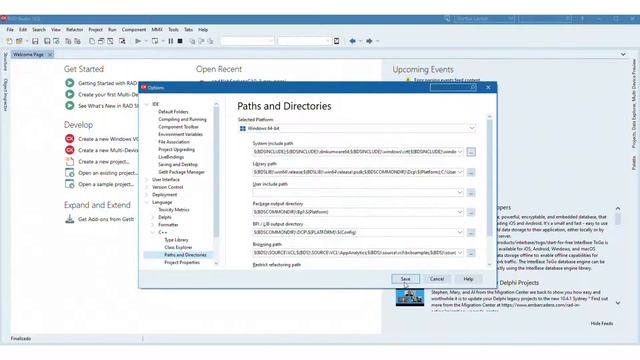Click the Open project folder toolbar icon

19,41
